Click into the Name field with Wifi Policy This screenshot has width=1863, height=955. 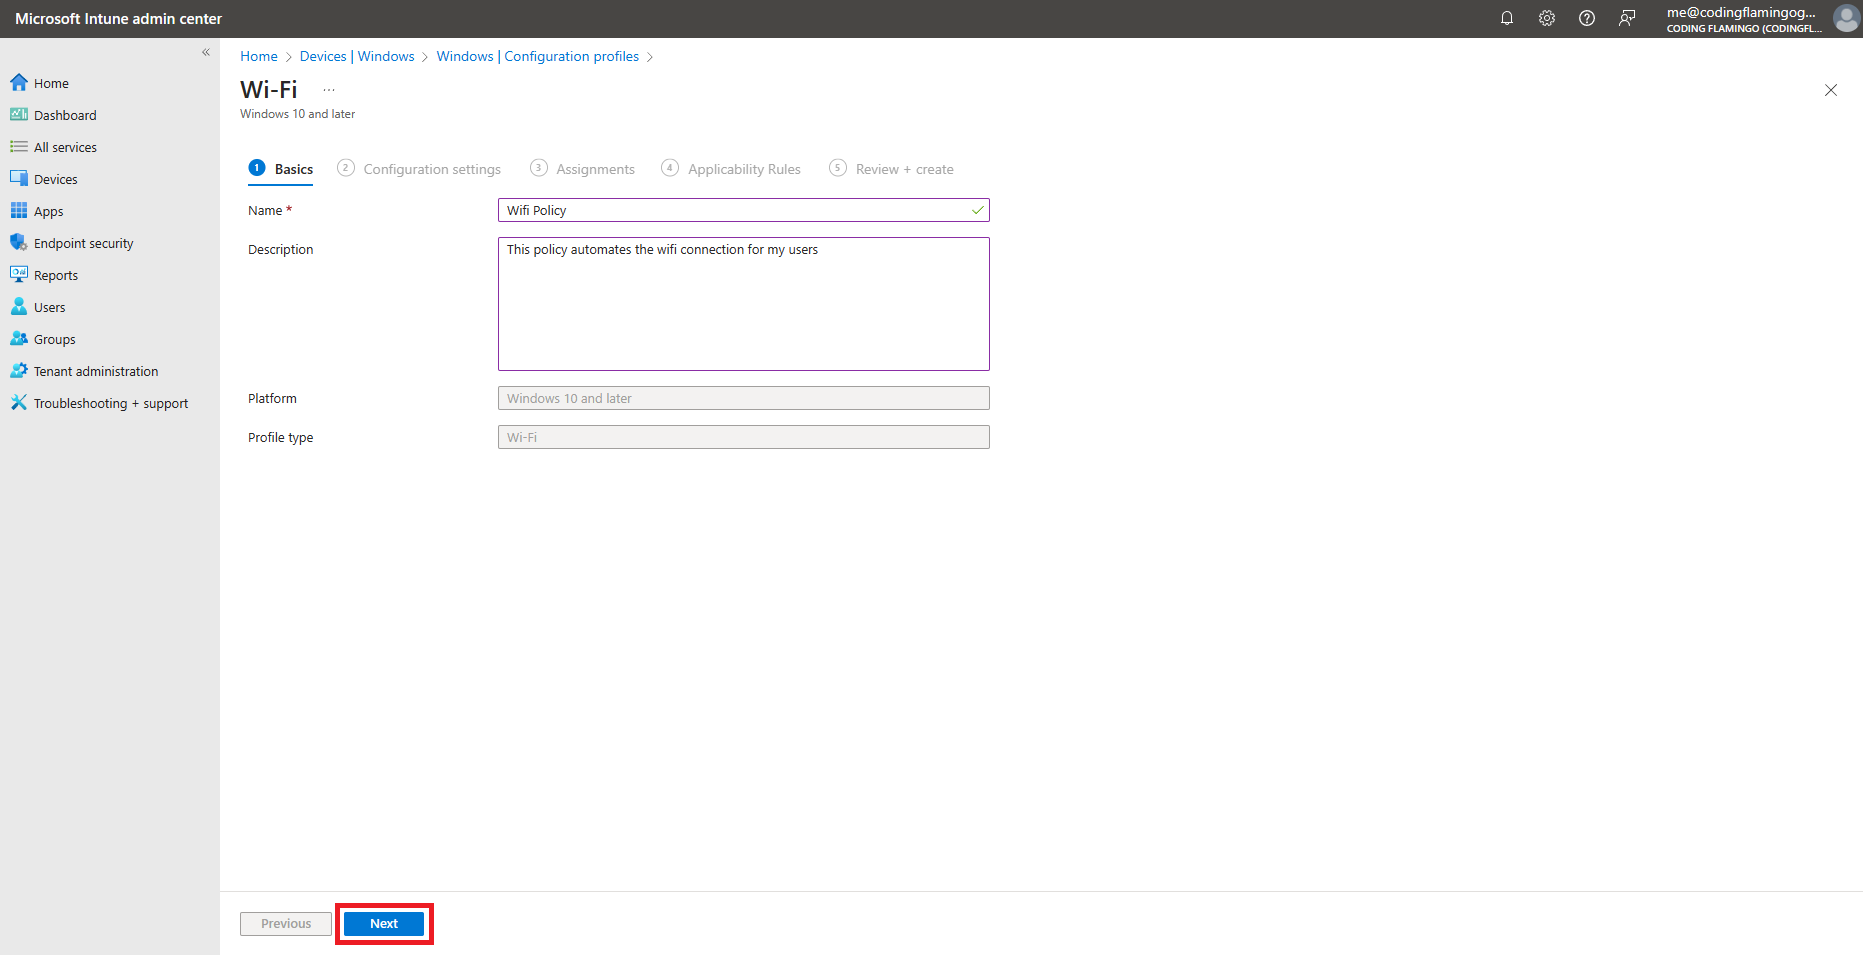click(x=744, y=210)
